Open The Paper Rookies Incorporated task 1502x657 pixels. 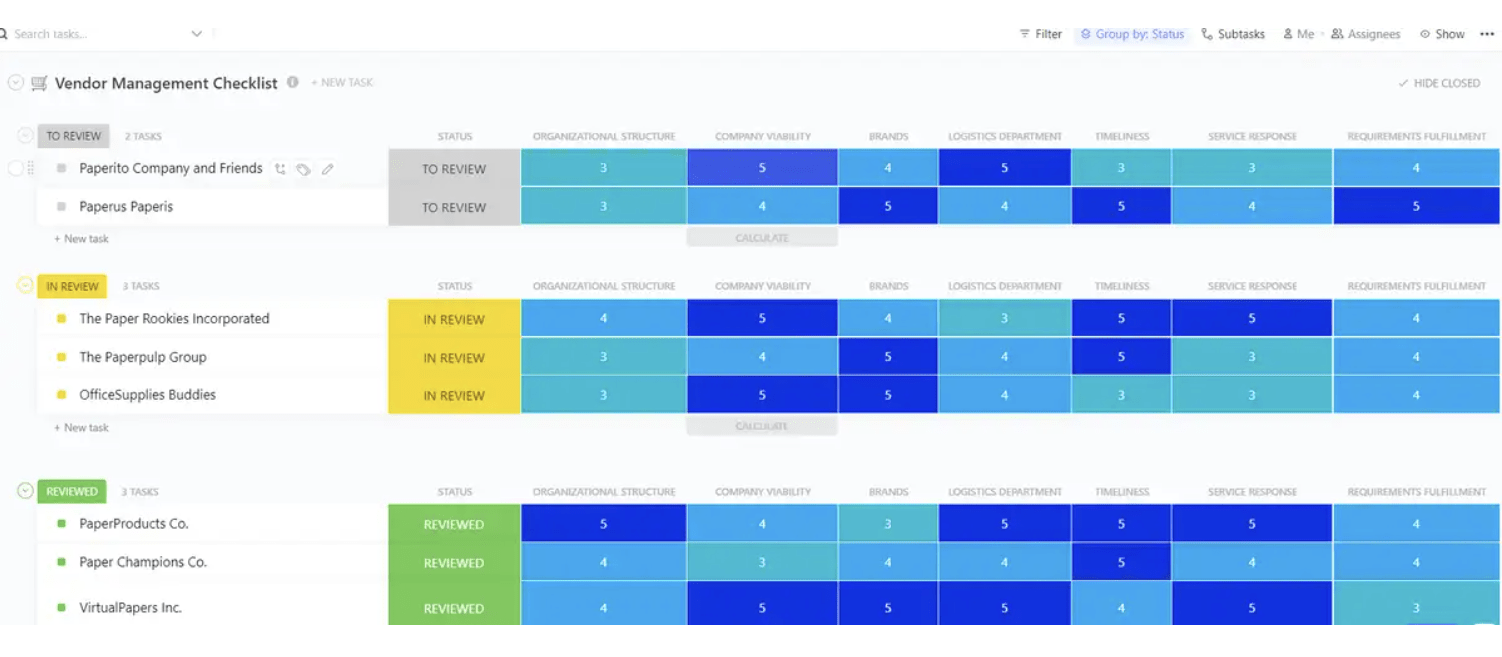tap(174, 318)
